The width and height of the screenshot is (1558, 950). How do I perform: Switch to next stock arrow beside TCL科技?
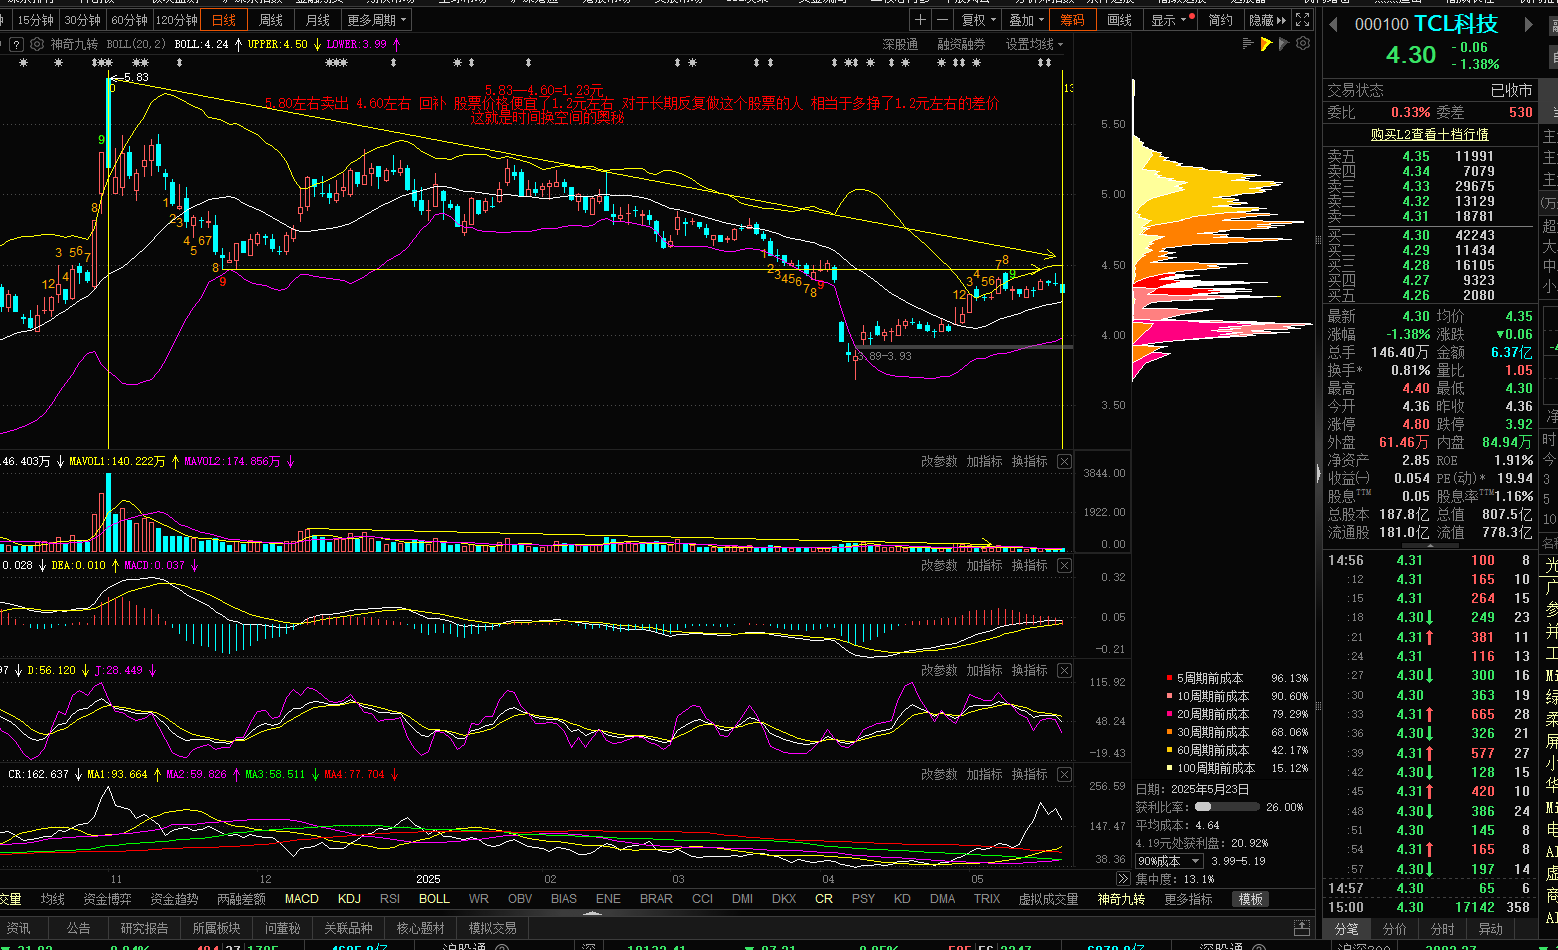(x=1528, y=24)
